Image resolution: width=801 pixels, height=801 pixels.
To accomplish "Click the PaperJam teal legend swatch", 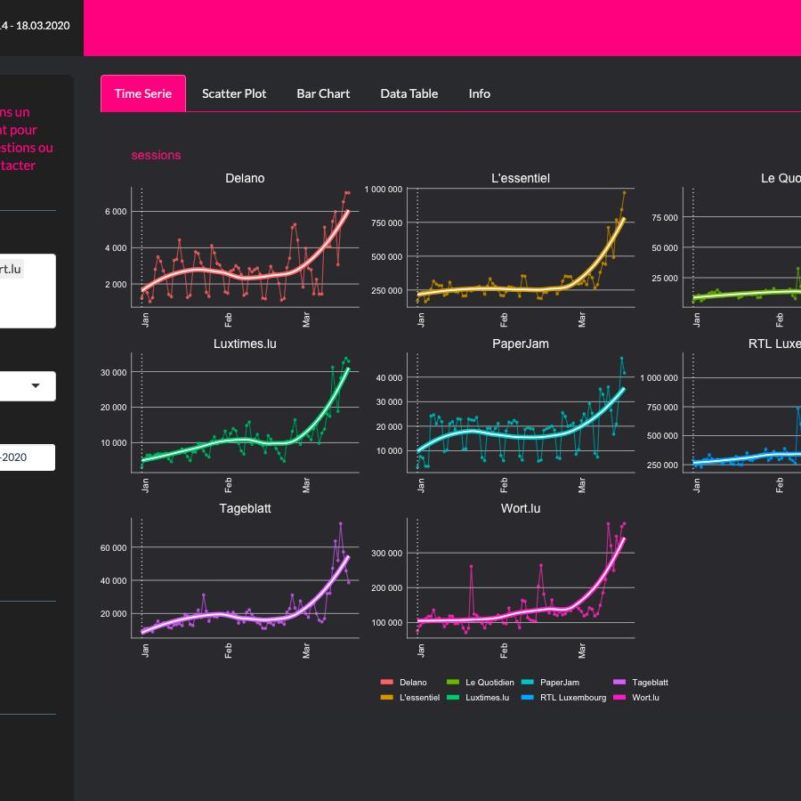I will point(527,682).
